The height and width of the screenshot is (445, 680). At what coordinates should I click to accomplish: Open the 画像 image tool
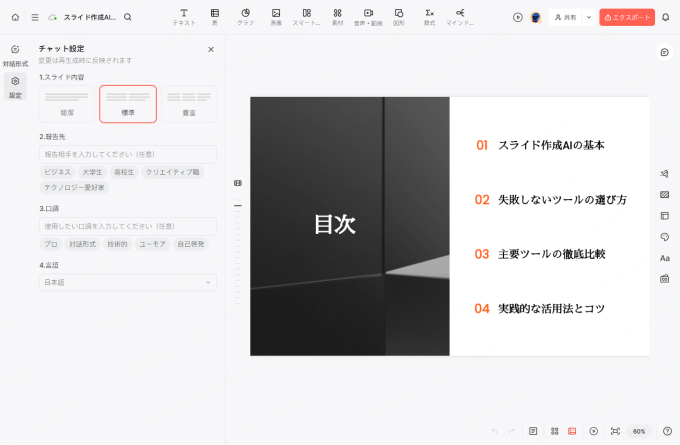click(x=276, y=17)
